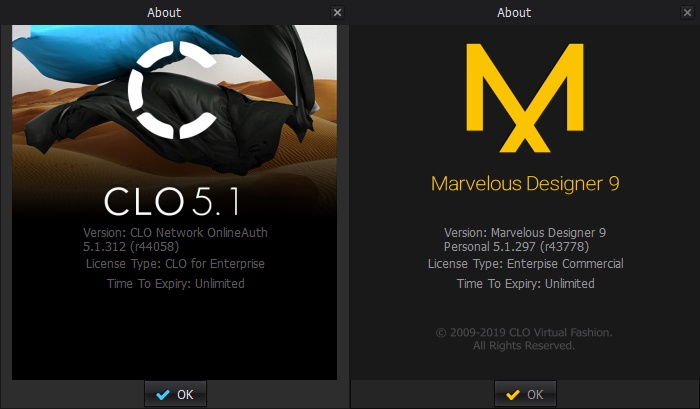Click the 'Marvelous Designer 9' yellow title

point(525,184)
